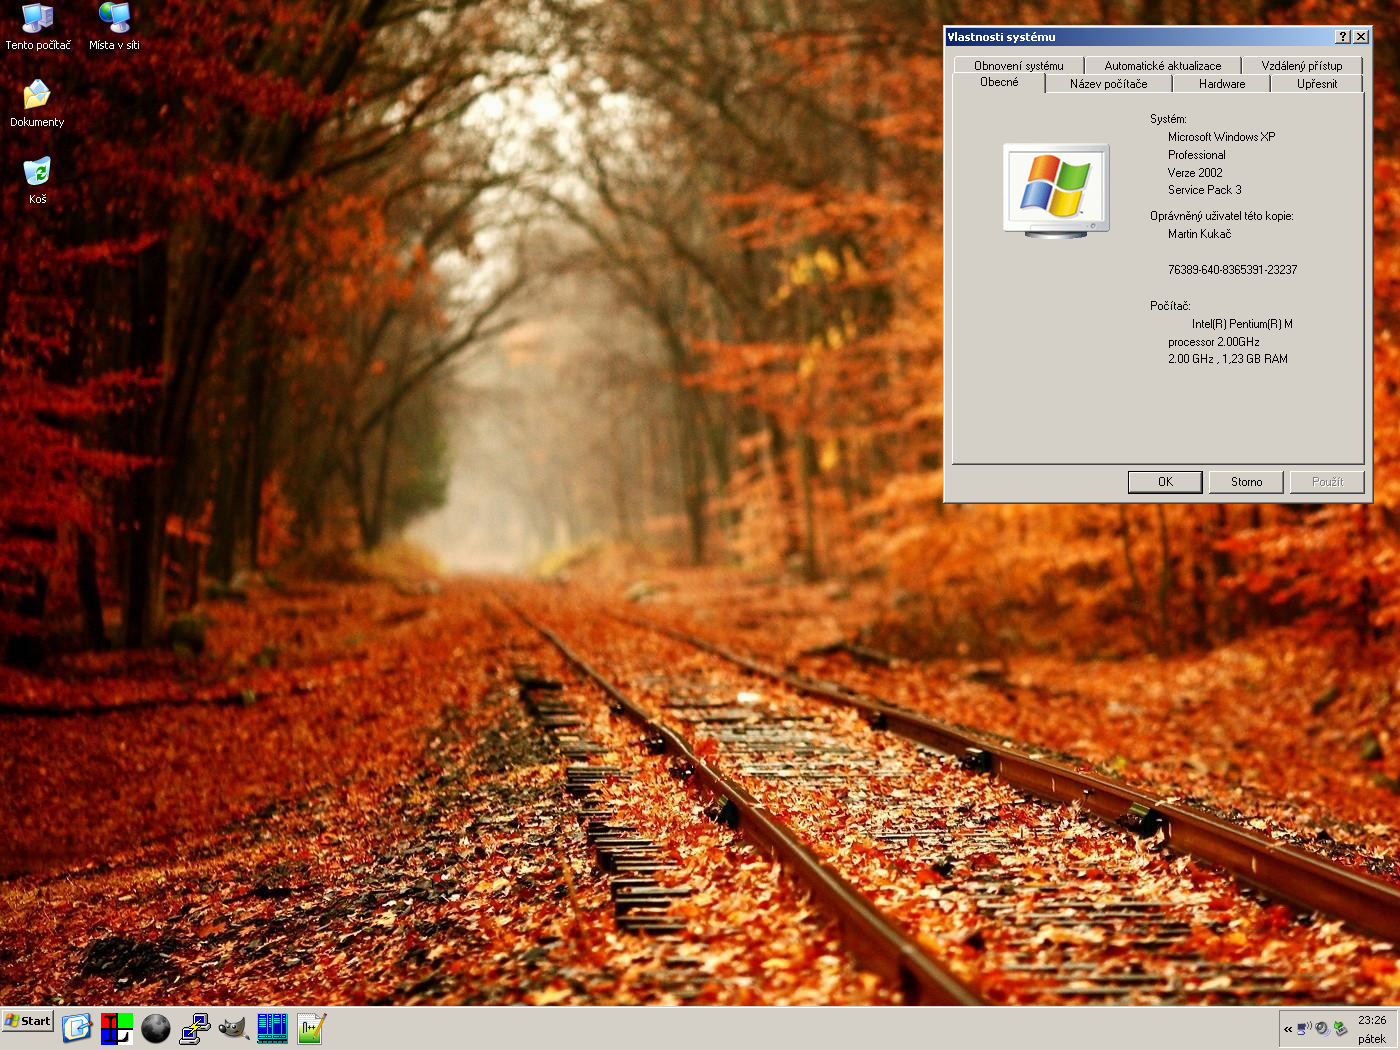Click the red-green-blue squares taskbar icon
The image size is (1400, 1050).
point(116,1028)
